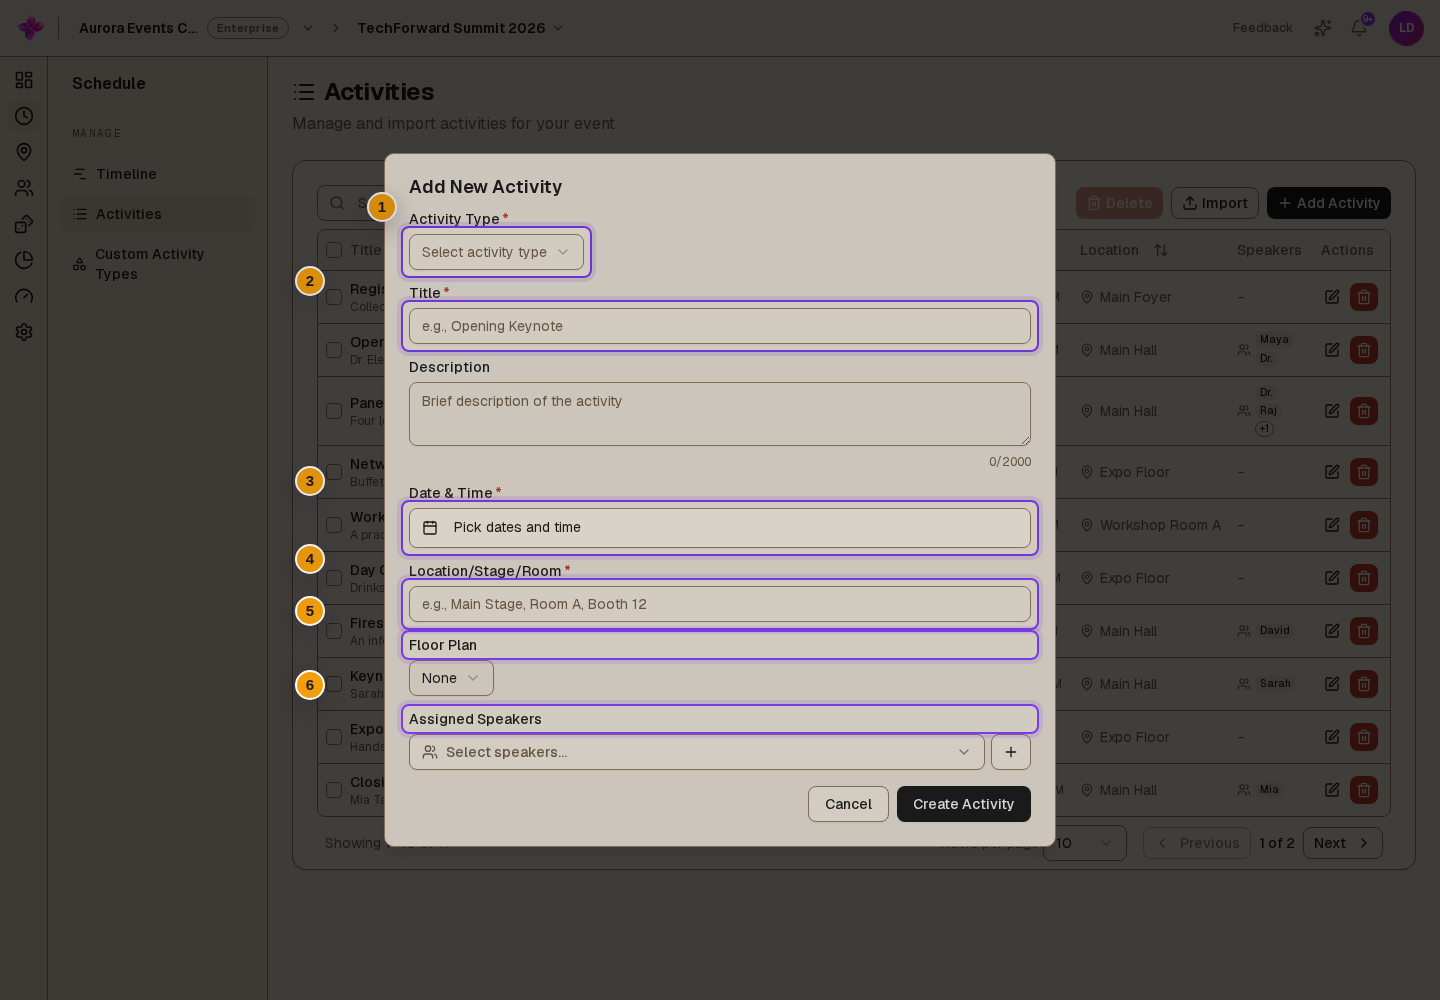Delete the activity with speaker Mia

pos(1364,790)
